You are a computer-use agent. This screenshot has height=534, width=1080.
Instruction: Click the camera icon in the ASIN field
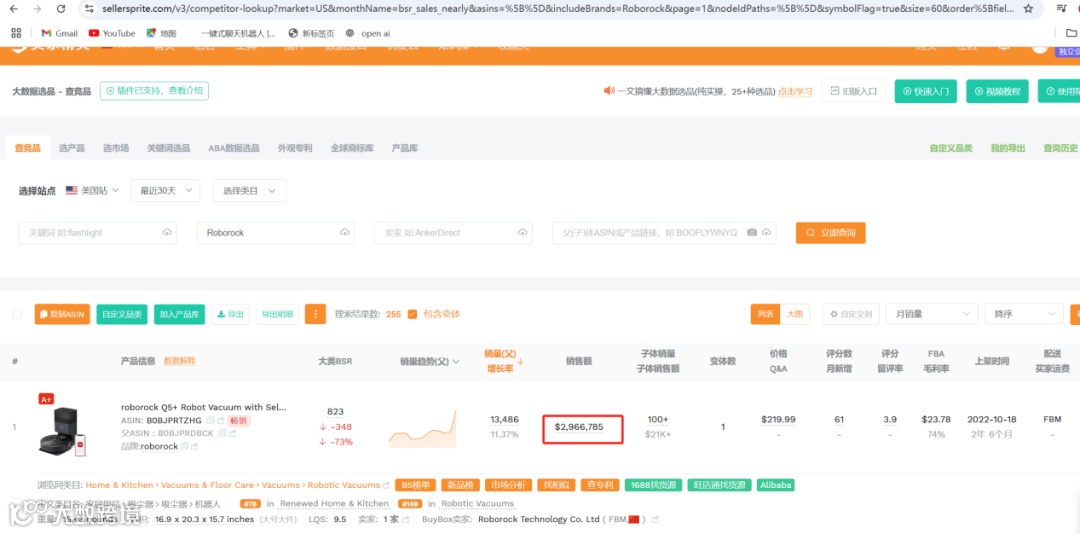(x=752, y=233)
